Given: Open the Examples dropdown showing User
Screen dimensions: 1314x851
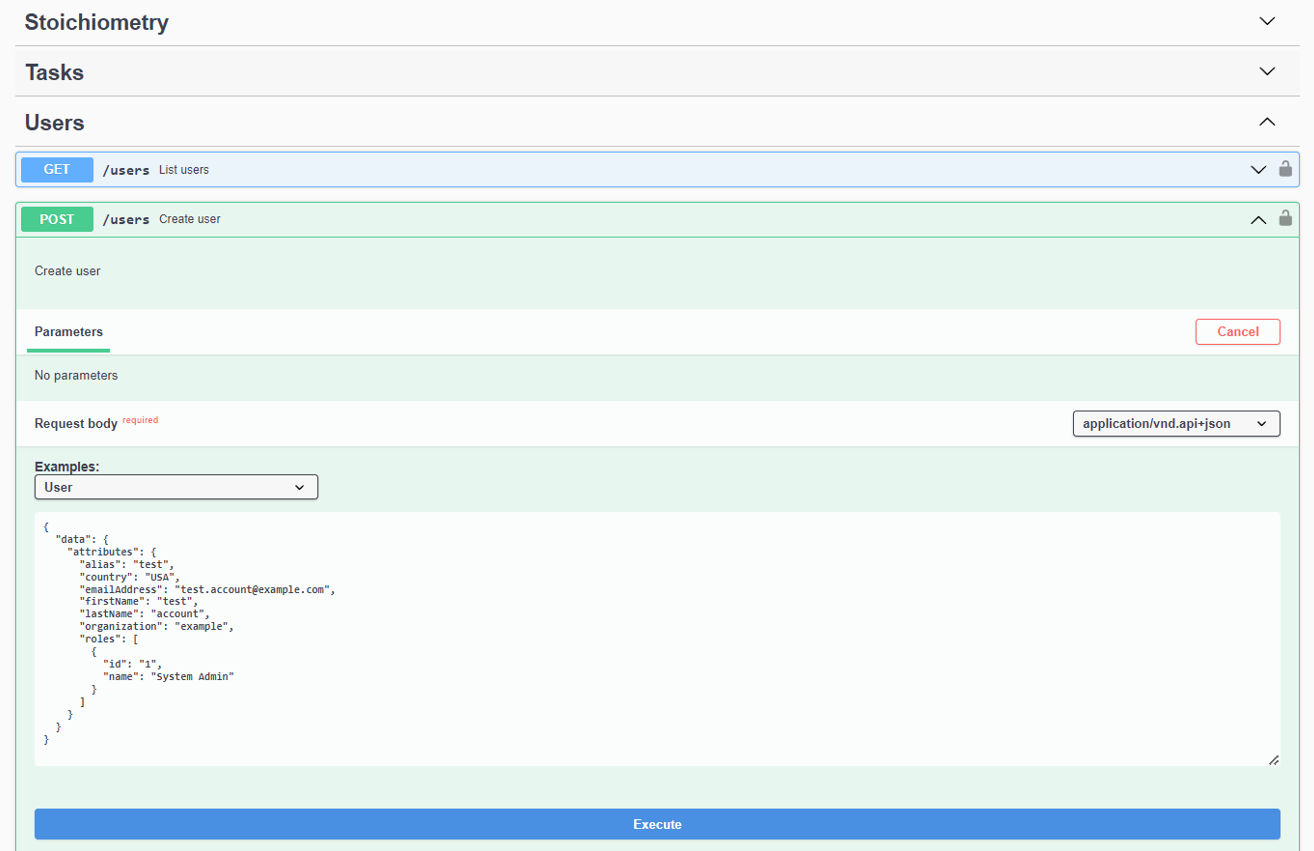Looking at the screenshot, I should [x=176, y=487].
